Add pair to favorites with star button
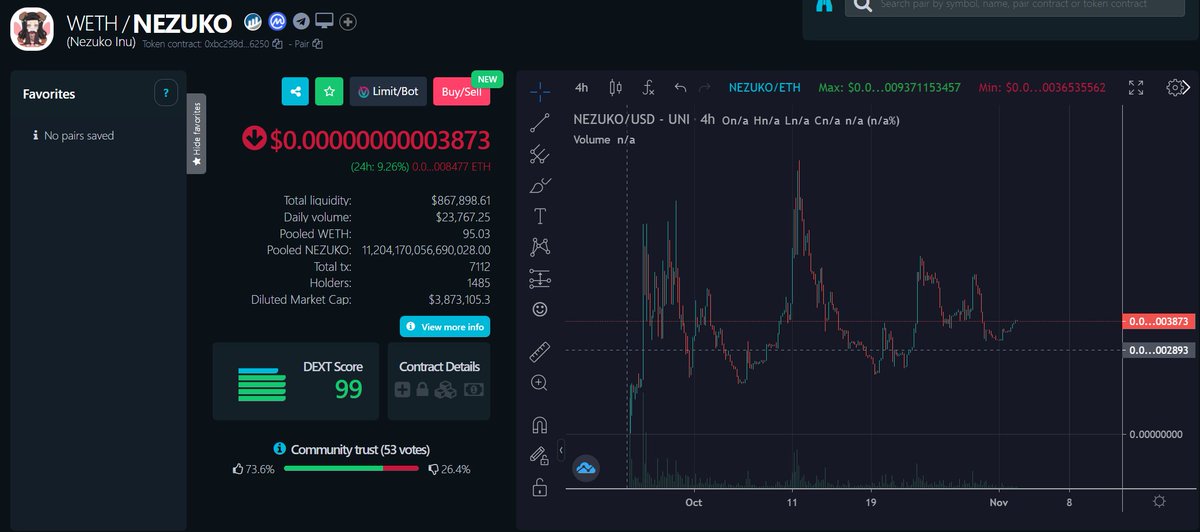The width and height of the screenshot is (1200, 532). click(329, 91)
